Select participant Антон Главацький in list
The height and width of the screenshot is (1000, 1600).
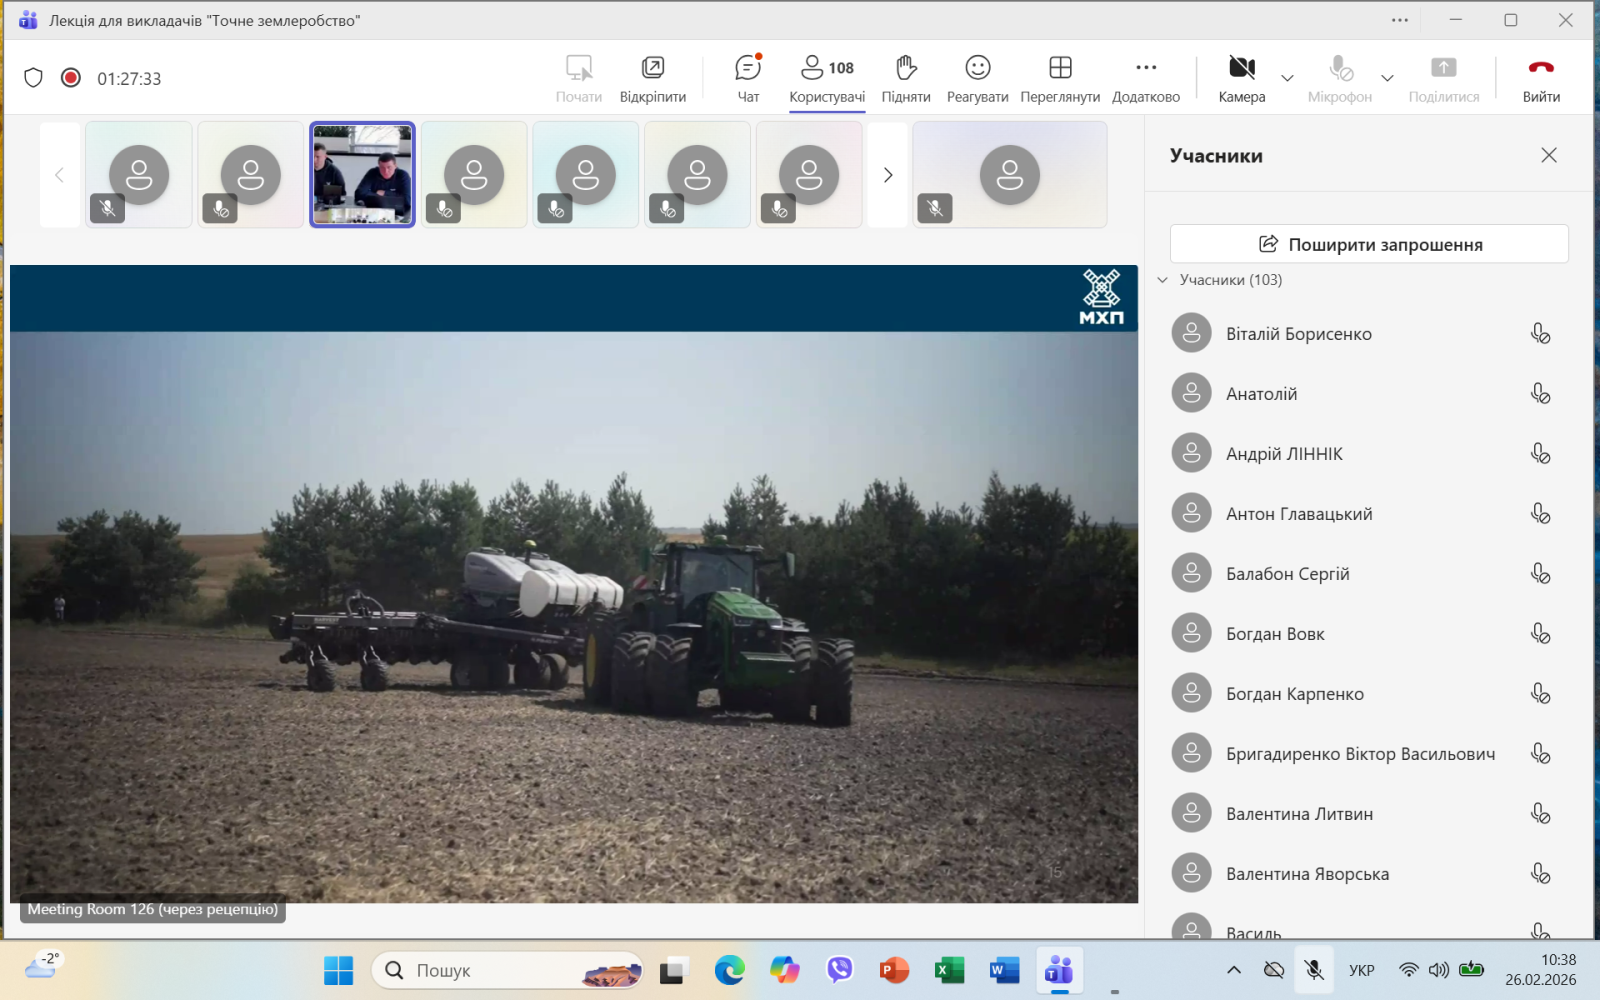pyautogui.click(x=1299, y=514)
